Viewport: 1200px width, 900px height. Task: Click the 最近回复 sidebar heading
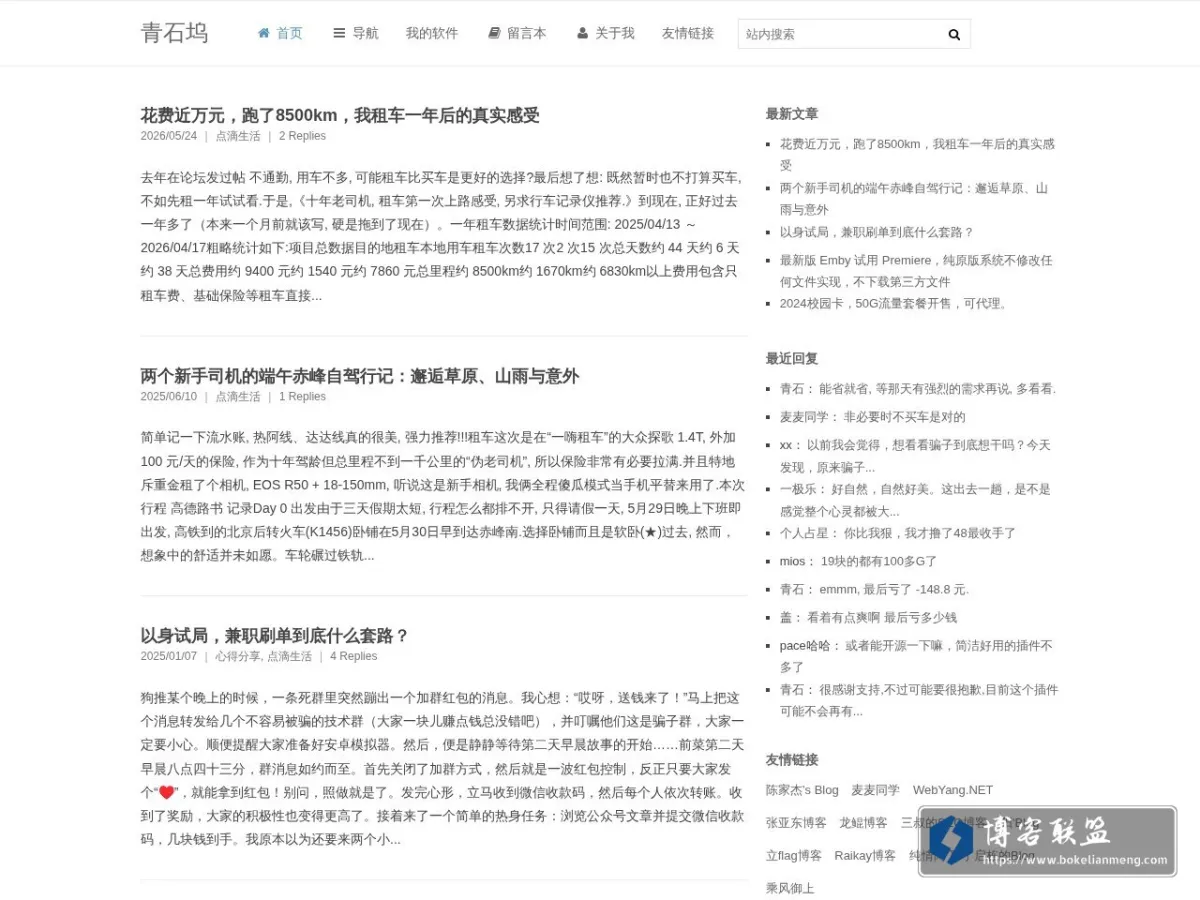click(x=792, y=358)
